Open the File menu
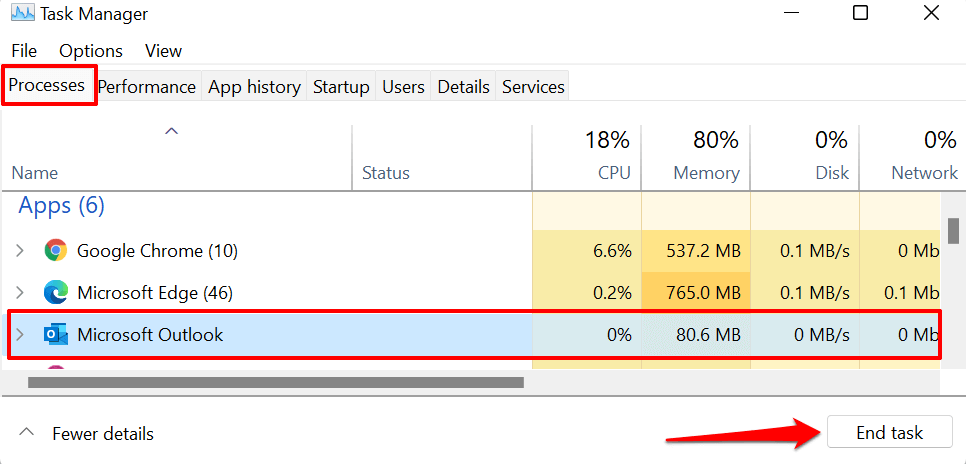Image resolution: width=966 pixels, height=464 pixels. point(24,51)
